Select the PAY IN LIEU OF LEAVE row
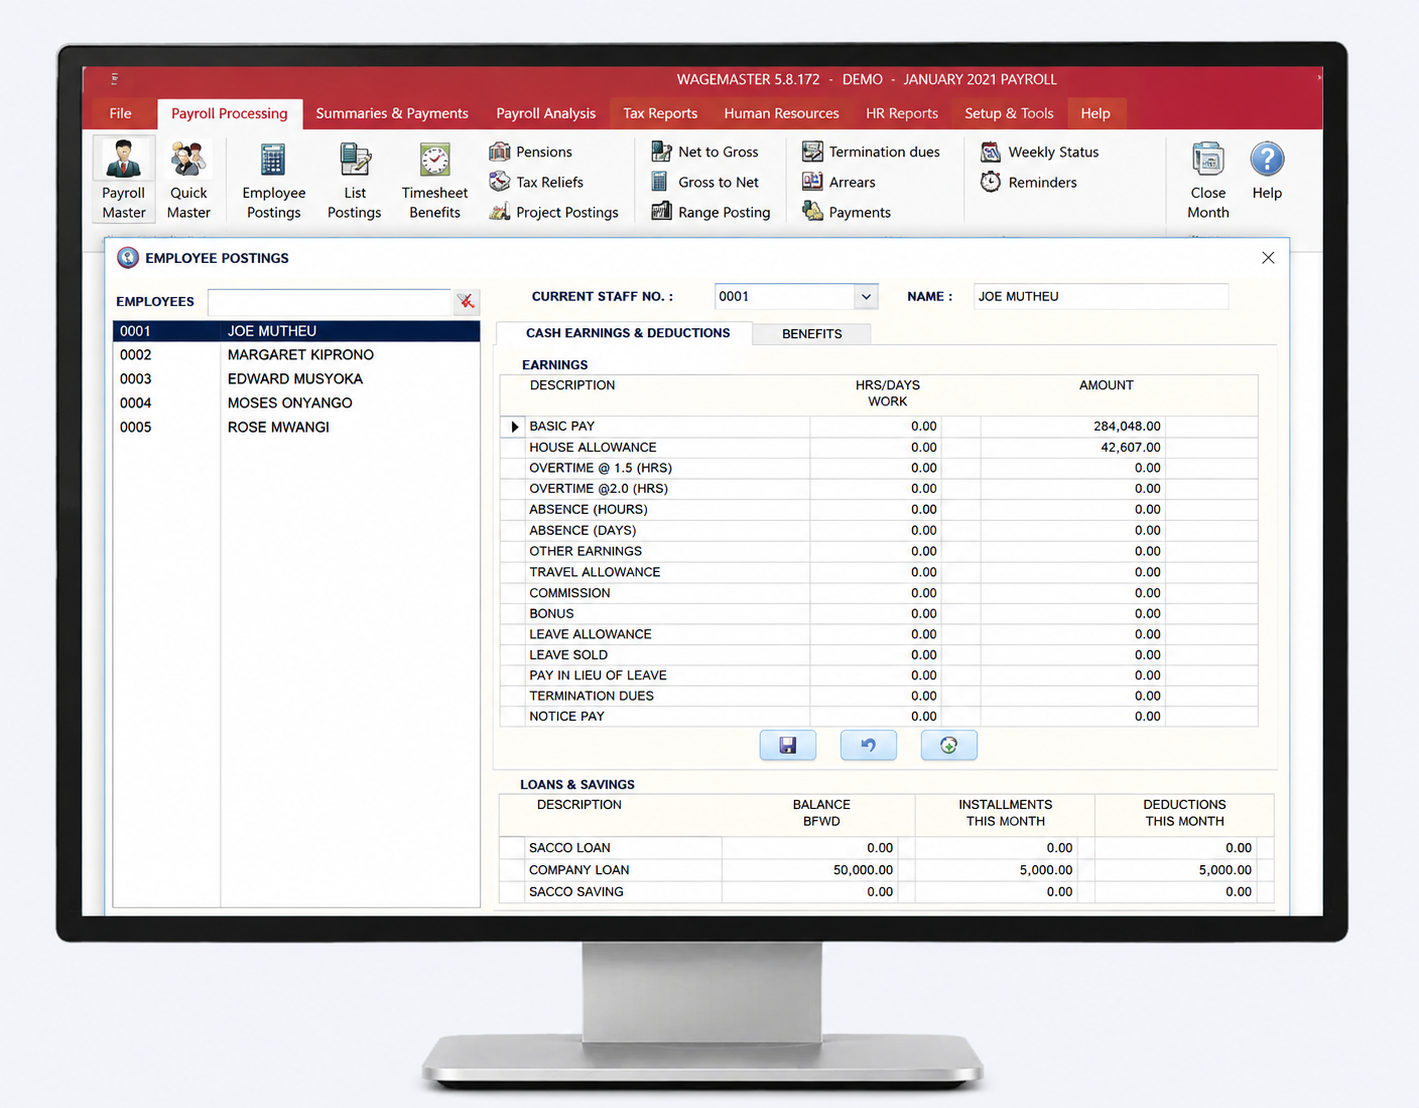This screenshot has width=1419, height=1108. 878,675
